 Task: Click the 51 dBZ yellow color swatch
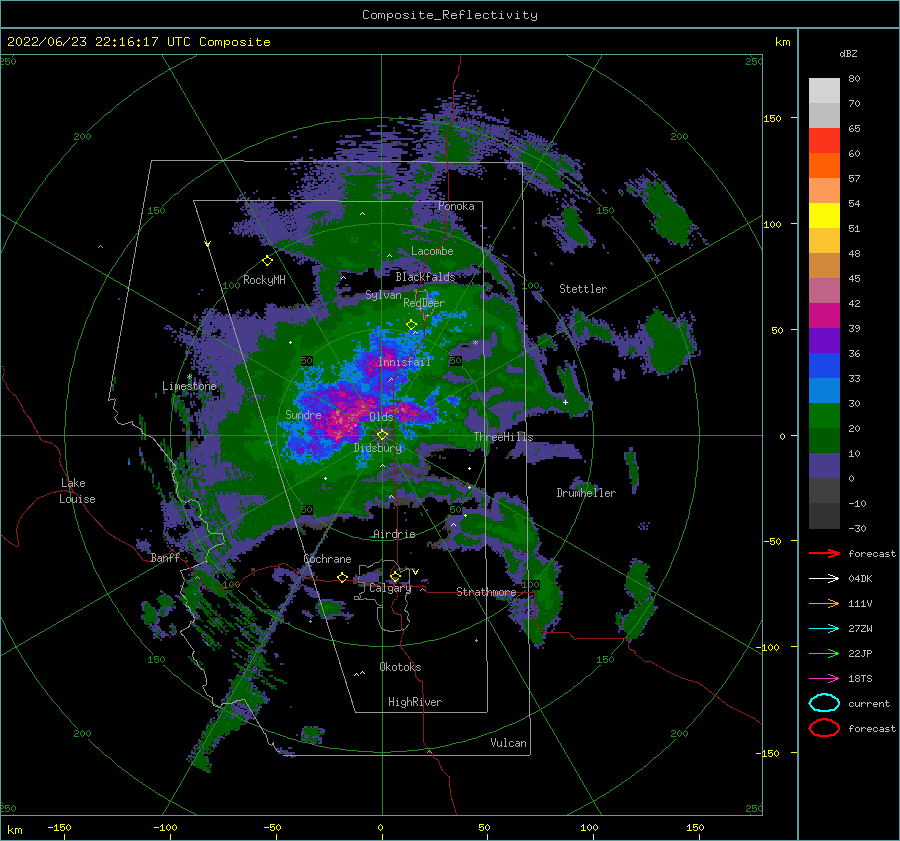(x=824, y=215)
